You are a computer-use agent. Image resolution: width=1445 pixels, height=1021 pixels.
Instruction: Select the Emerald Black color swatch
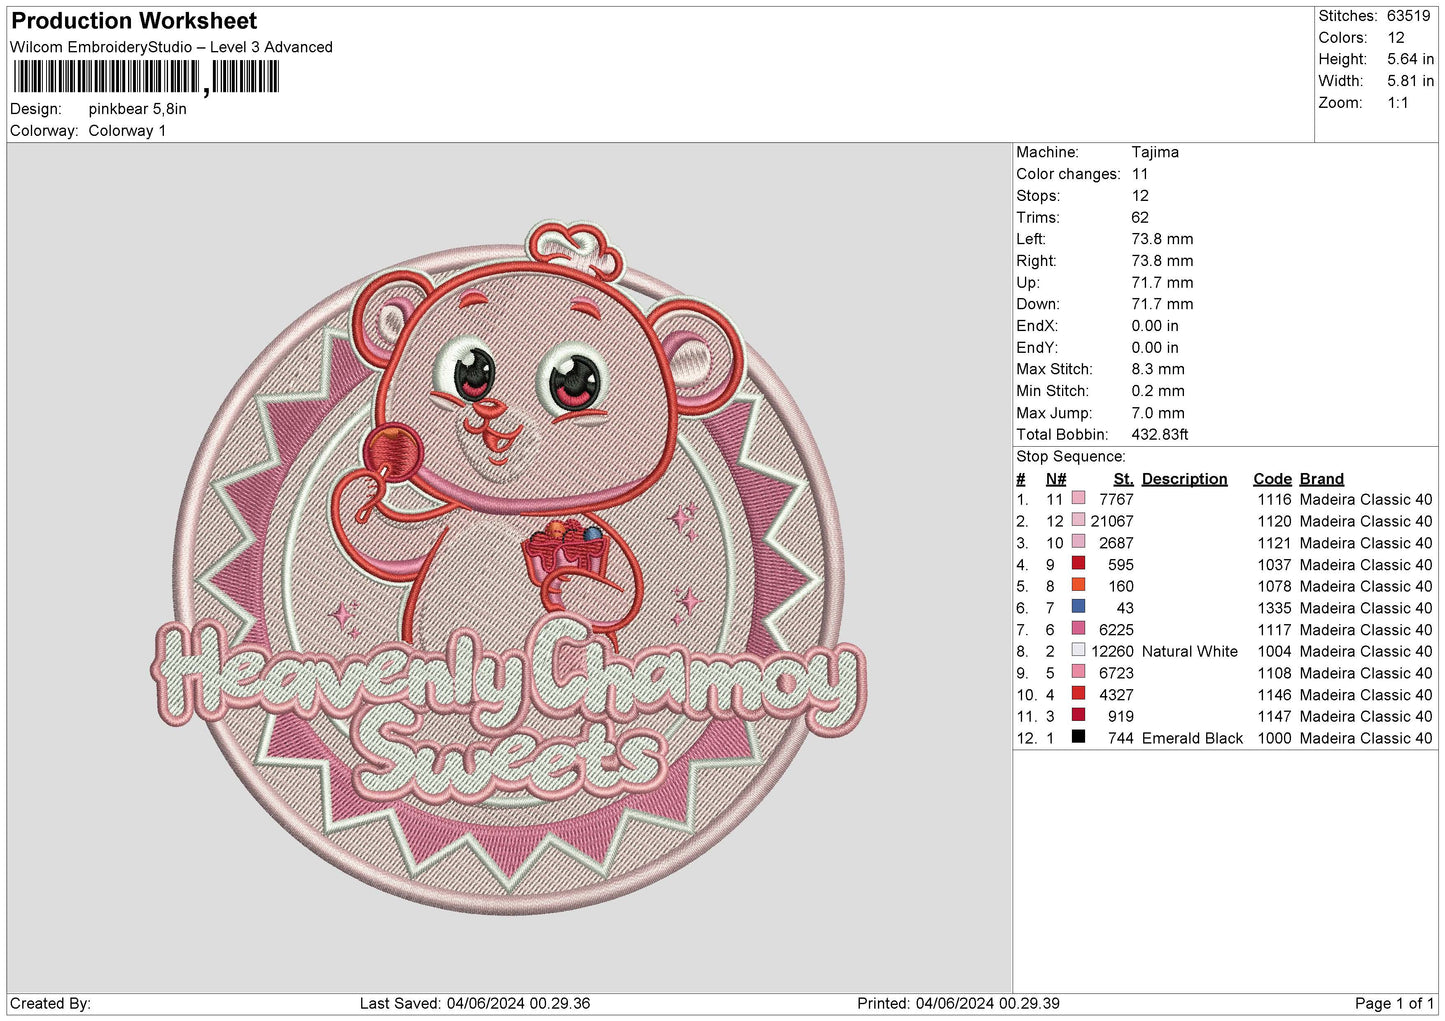(1078, 737)
